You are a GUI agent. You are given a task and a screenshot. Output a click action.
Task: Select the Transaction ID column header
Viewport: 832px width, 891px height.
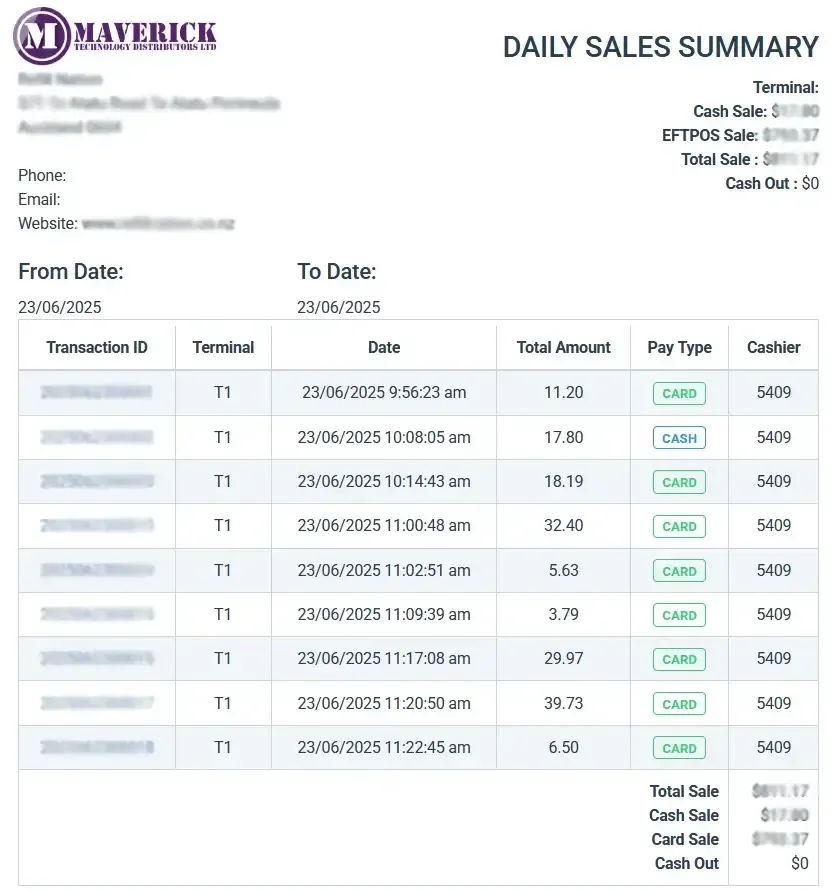(x=97, y=347)
